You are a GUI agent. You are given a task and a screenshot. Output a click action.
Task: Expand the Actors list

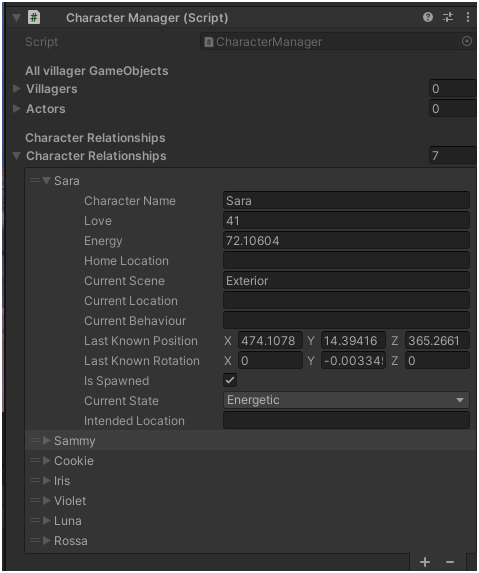[16, 109]
